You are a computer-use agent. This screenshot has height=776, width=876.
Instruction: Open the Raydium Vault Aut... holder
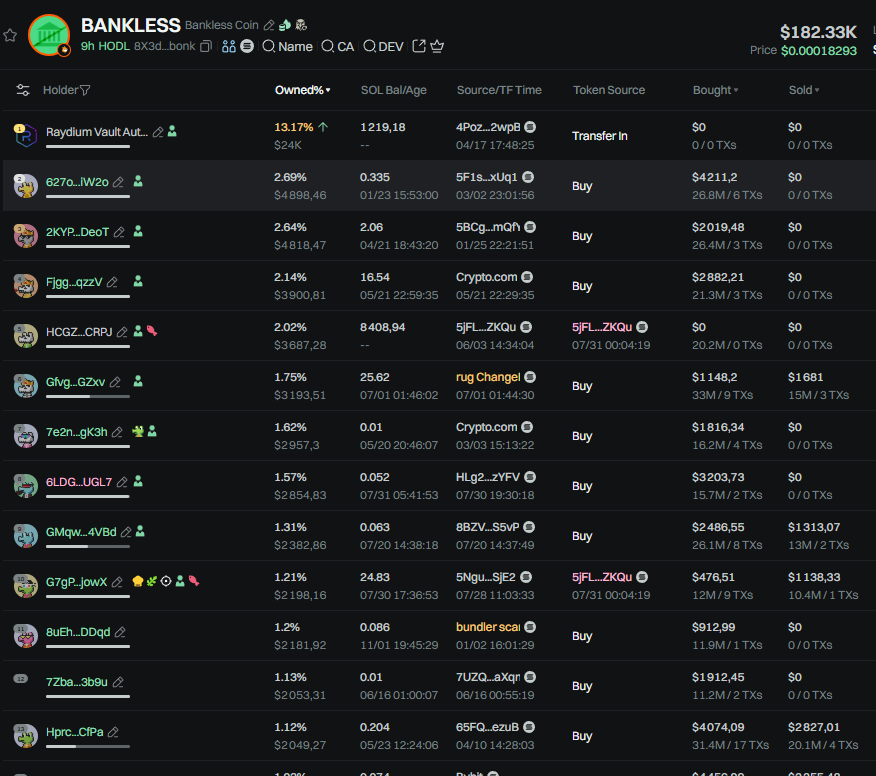pos(97,132)
